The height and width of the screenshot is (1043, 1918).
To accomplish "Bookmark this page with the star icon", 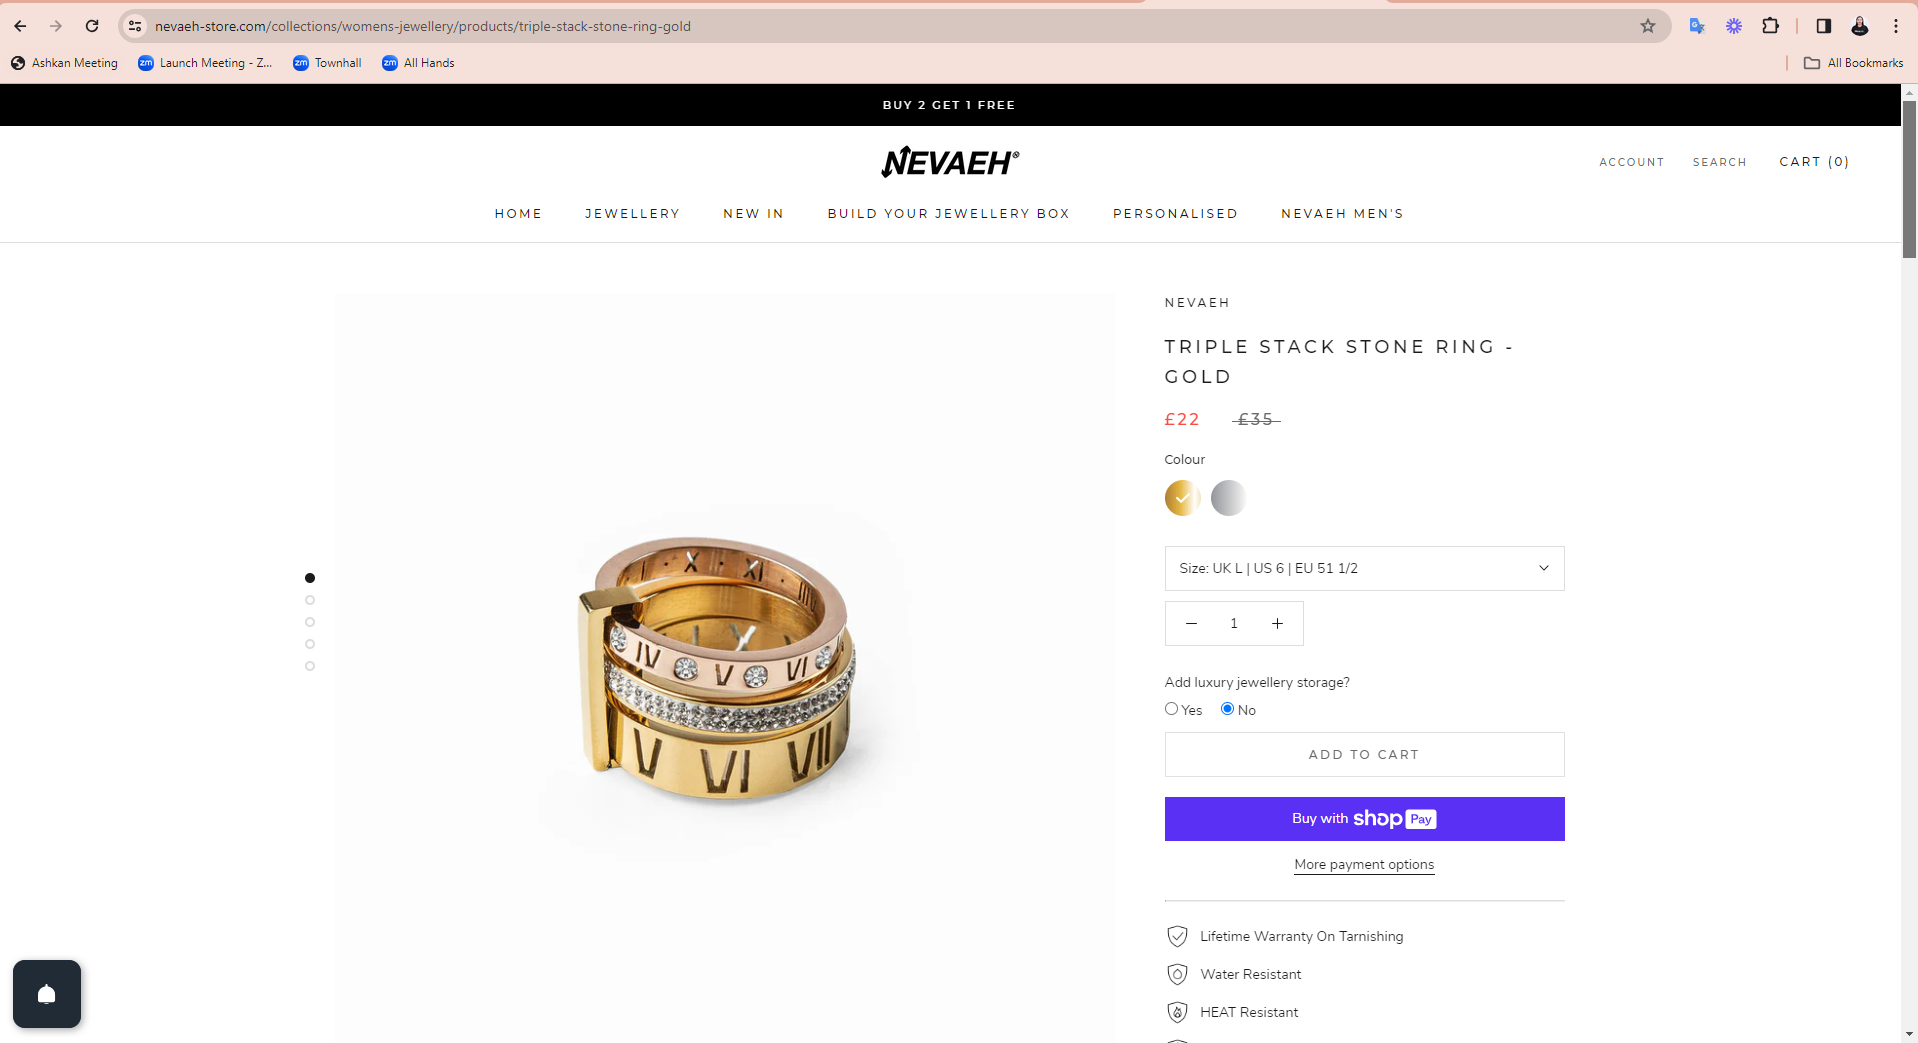I will (x=1648, y=26).
